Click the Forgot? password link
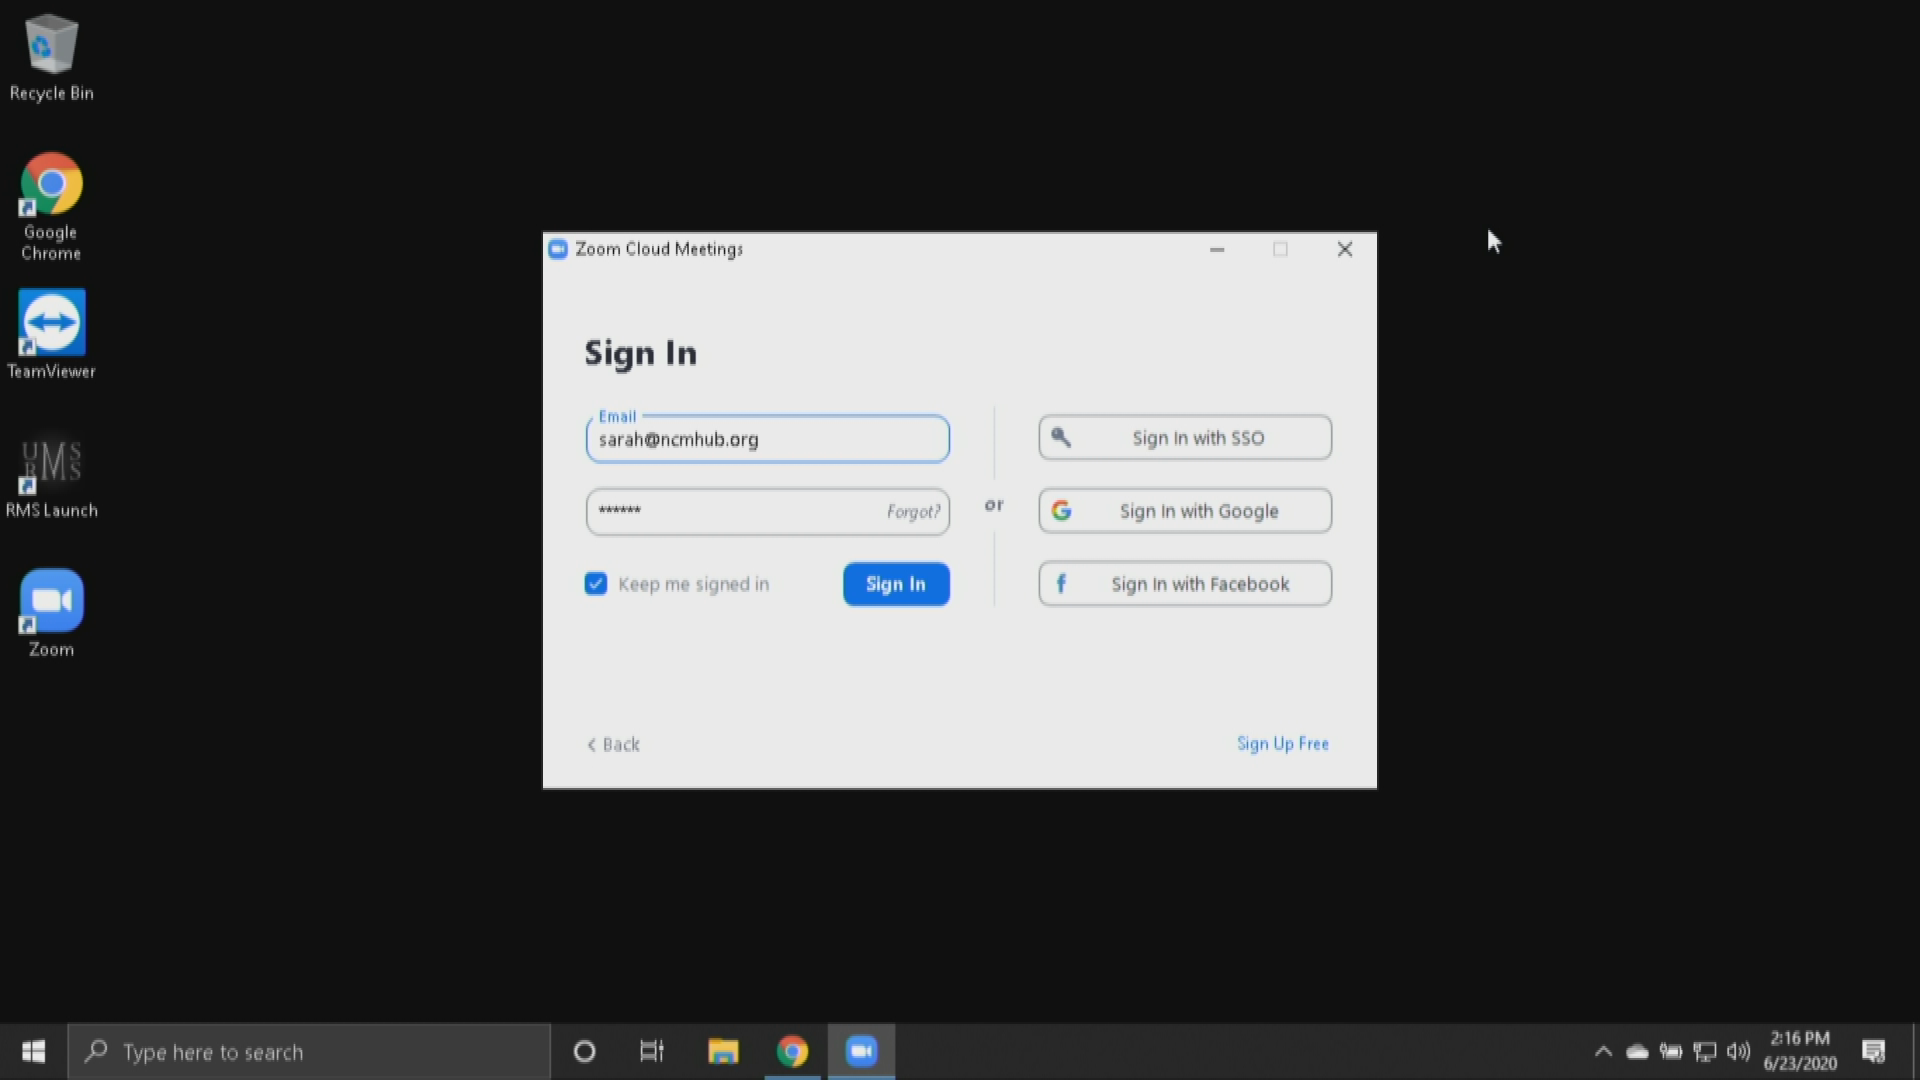The height and width of the screenshot is (1080, 1920). tap(913, 512)
